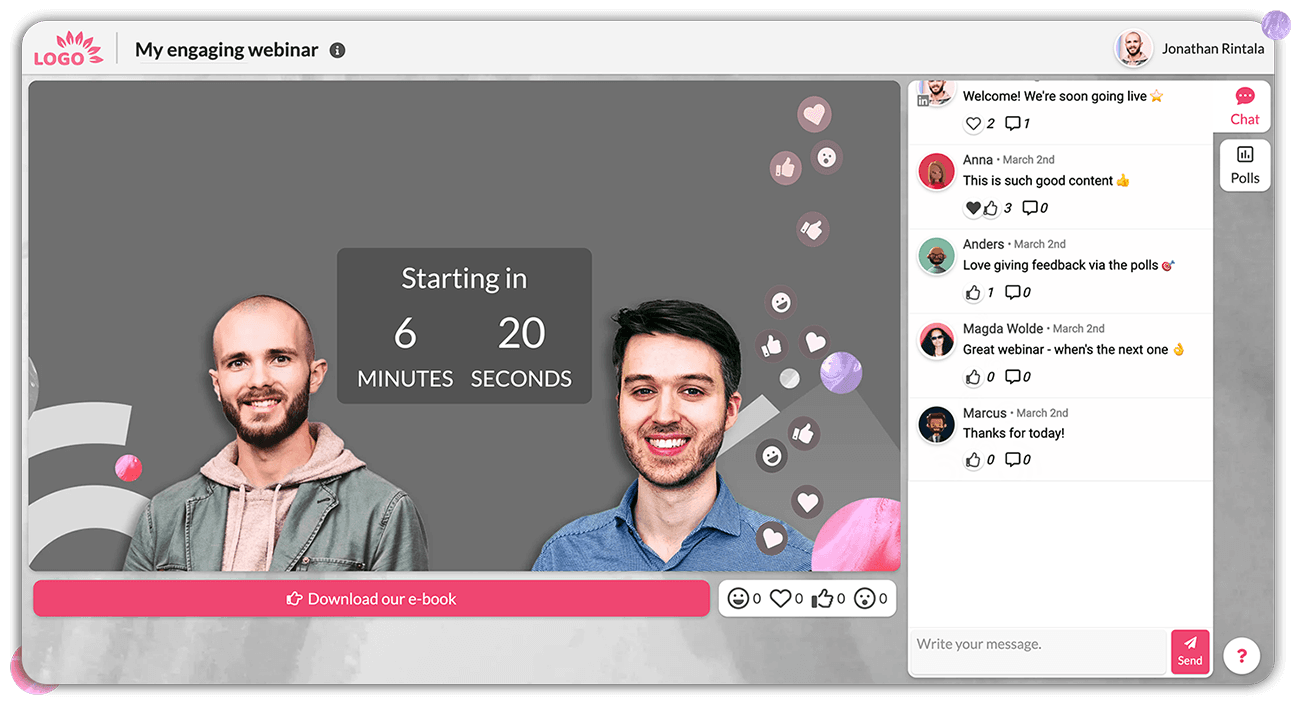Screen dimensions: 1300x701
Task: React with the smiley face emoji
Action: pyautogui.click(x=738, y=598)
